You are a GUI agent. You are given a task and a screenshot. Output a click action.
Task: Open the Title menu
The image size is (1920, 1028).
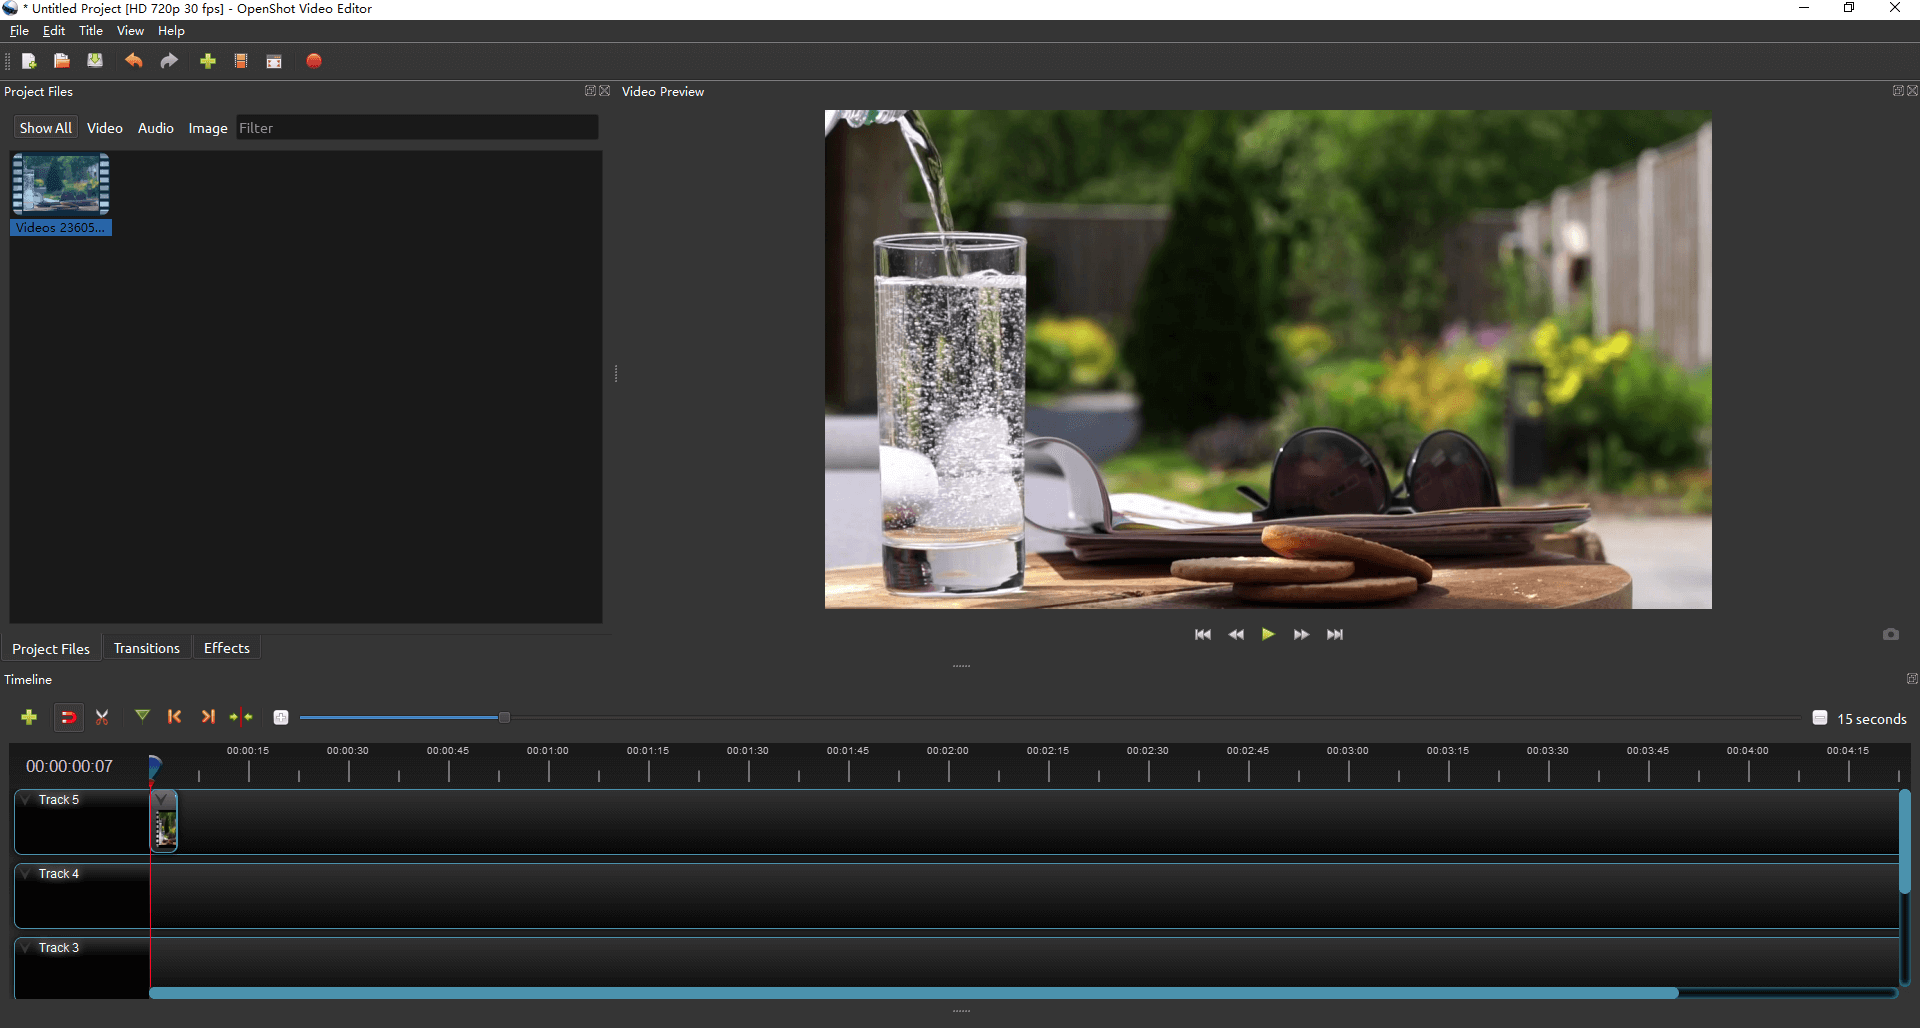(x=91, y=31)
